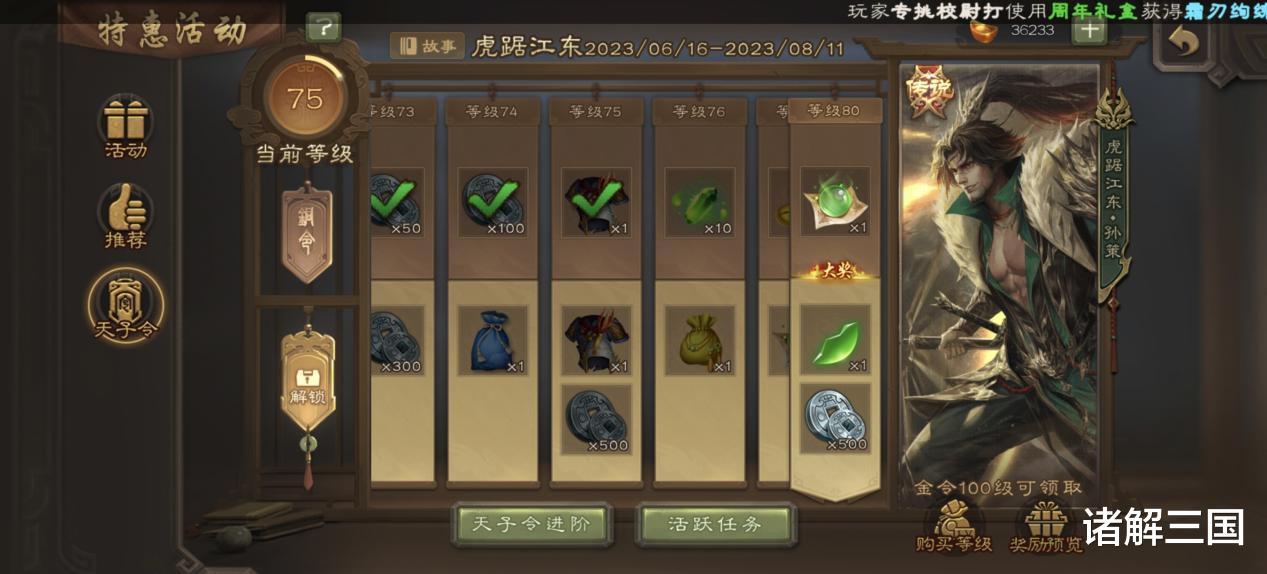Click the 天子令进阶 button
This screenshot has height=574, width=1267.
coord(531,525)
